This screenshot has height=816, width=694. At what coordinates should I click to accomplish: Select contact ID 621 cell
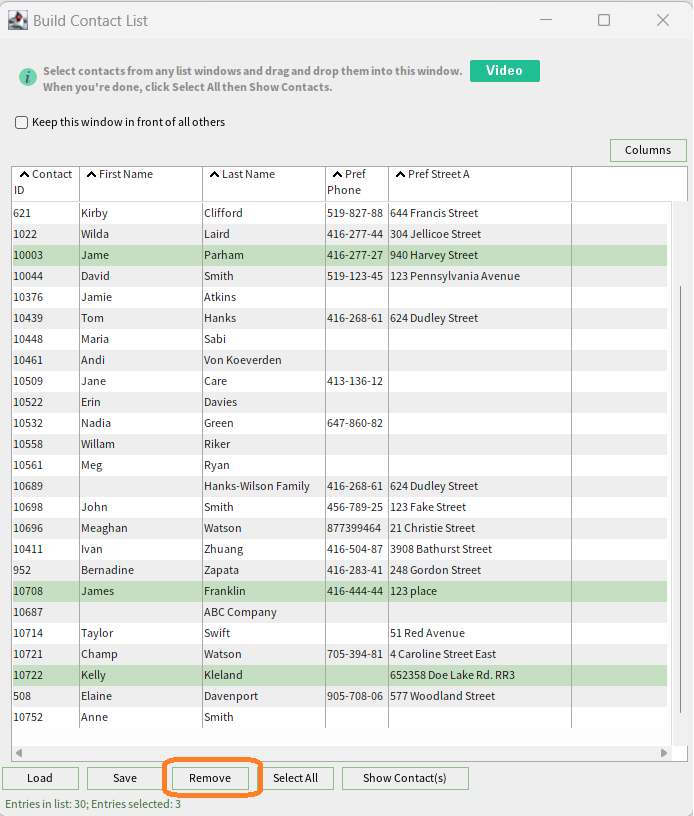(x=45, y=213)
